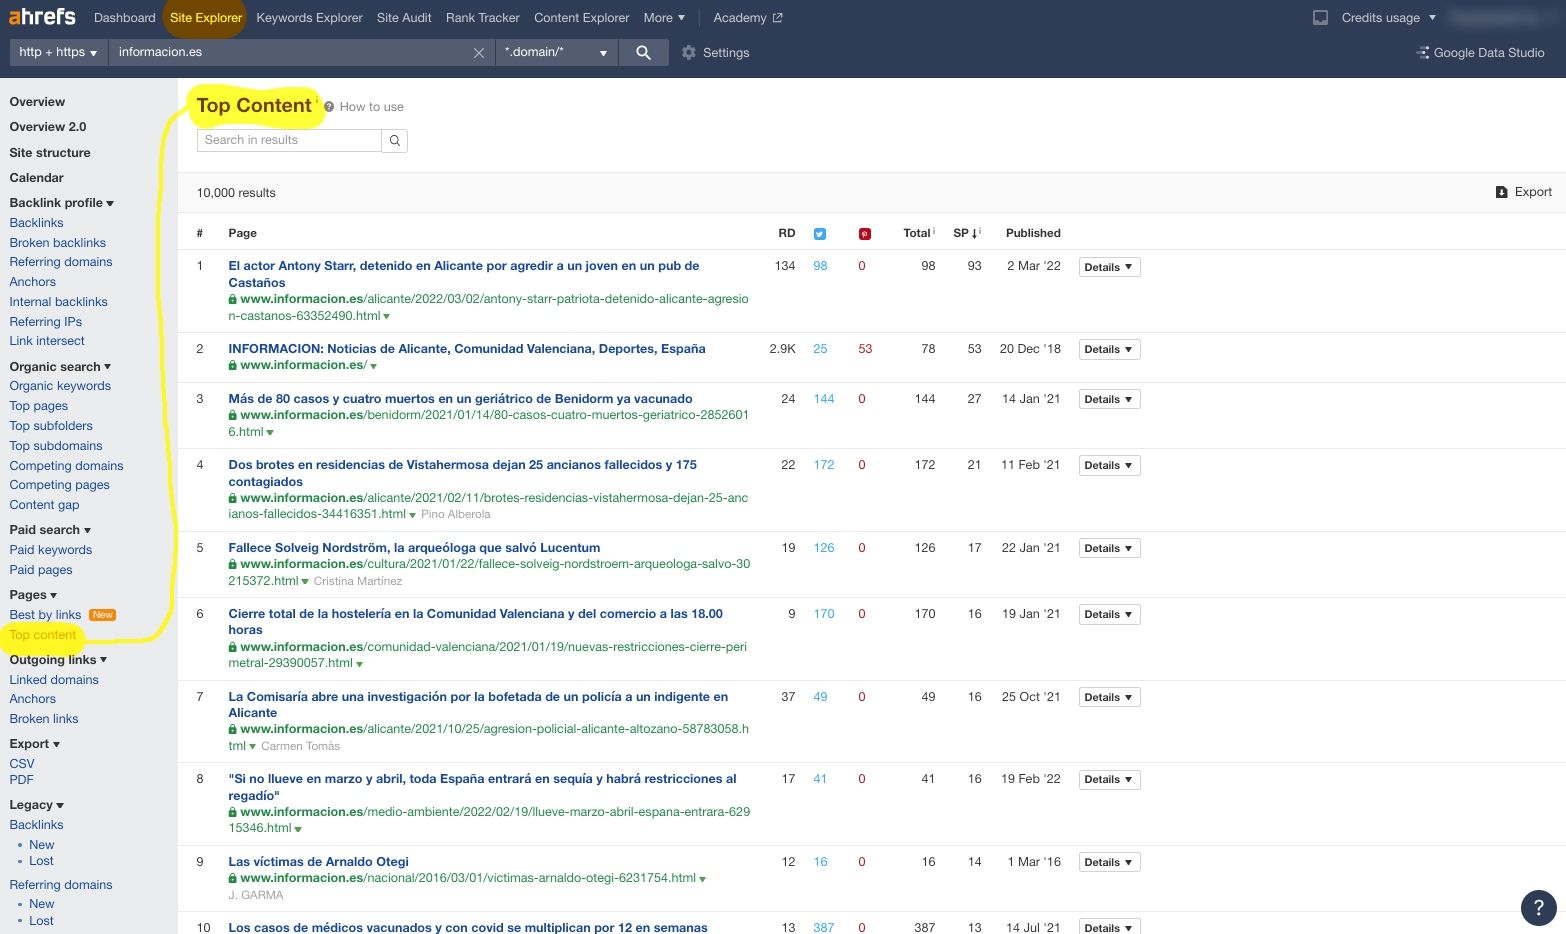Open Settings gear icon
The width and height of the screenshot is (1566, 934).
[x=689, y=52]
